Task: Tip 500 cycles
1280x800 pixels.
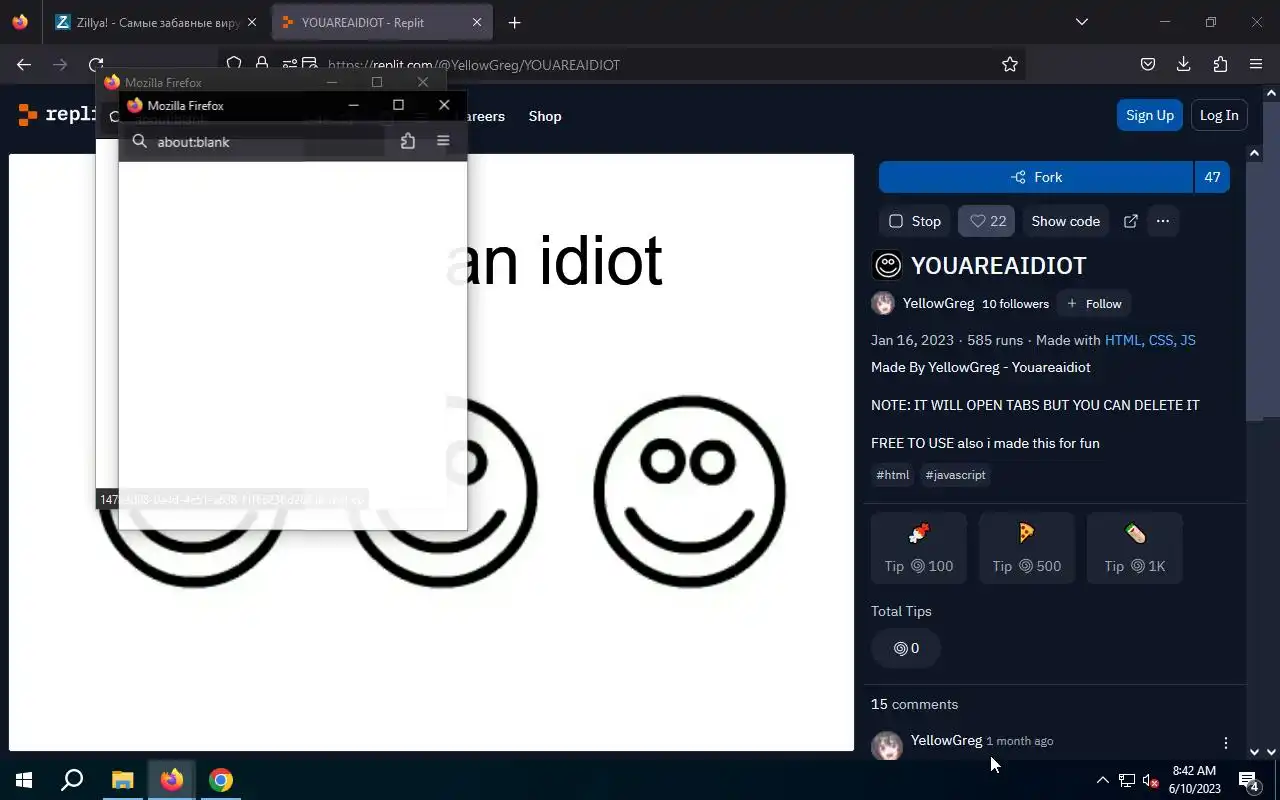Action: tap(1027, 548)
